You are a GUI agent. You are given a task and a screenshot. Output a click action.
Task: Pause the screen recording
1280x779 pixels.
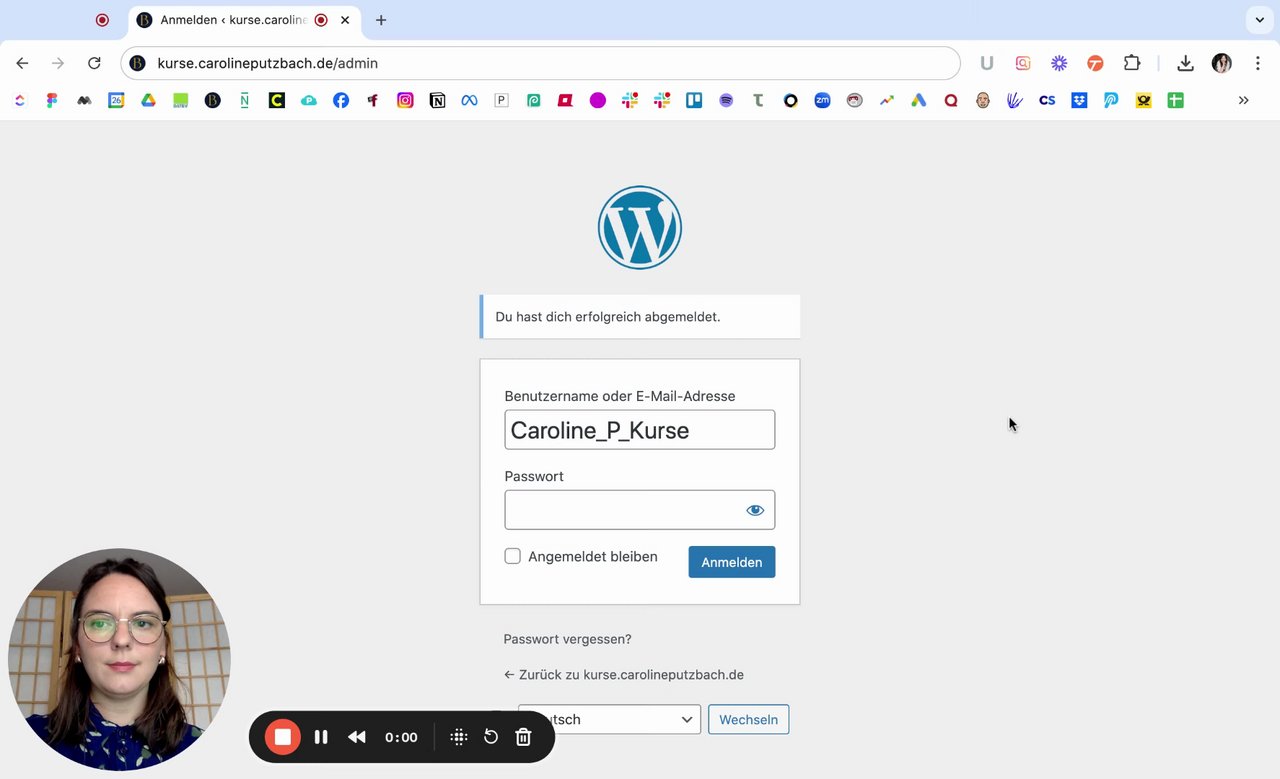[321, 737]
